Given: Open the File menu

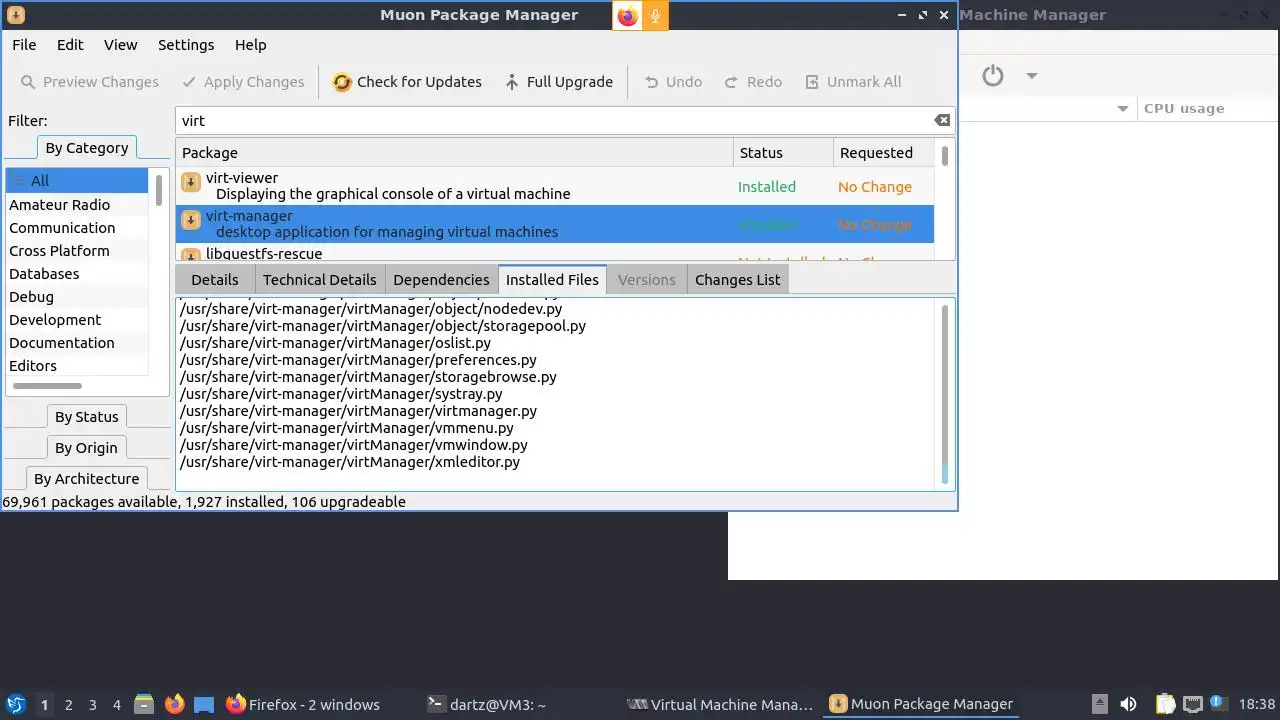Looking at the screenshot, I should pos(24,45).
